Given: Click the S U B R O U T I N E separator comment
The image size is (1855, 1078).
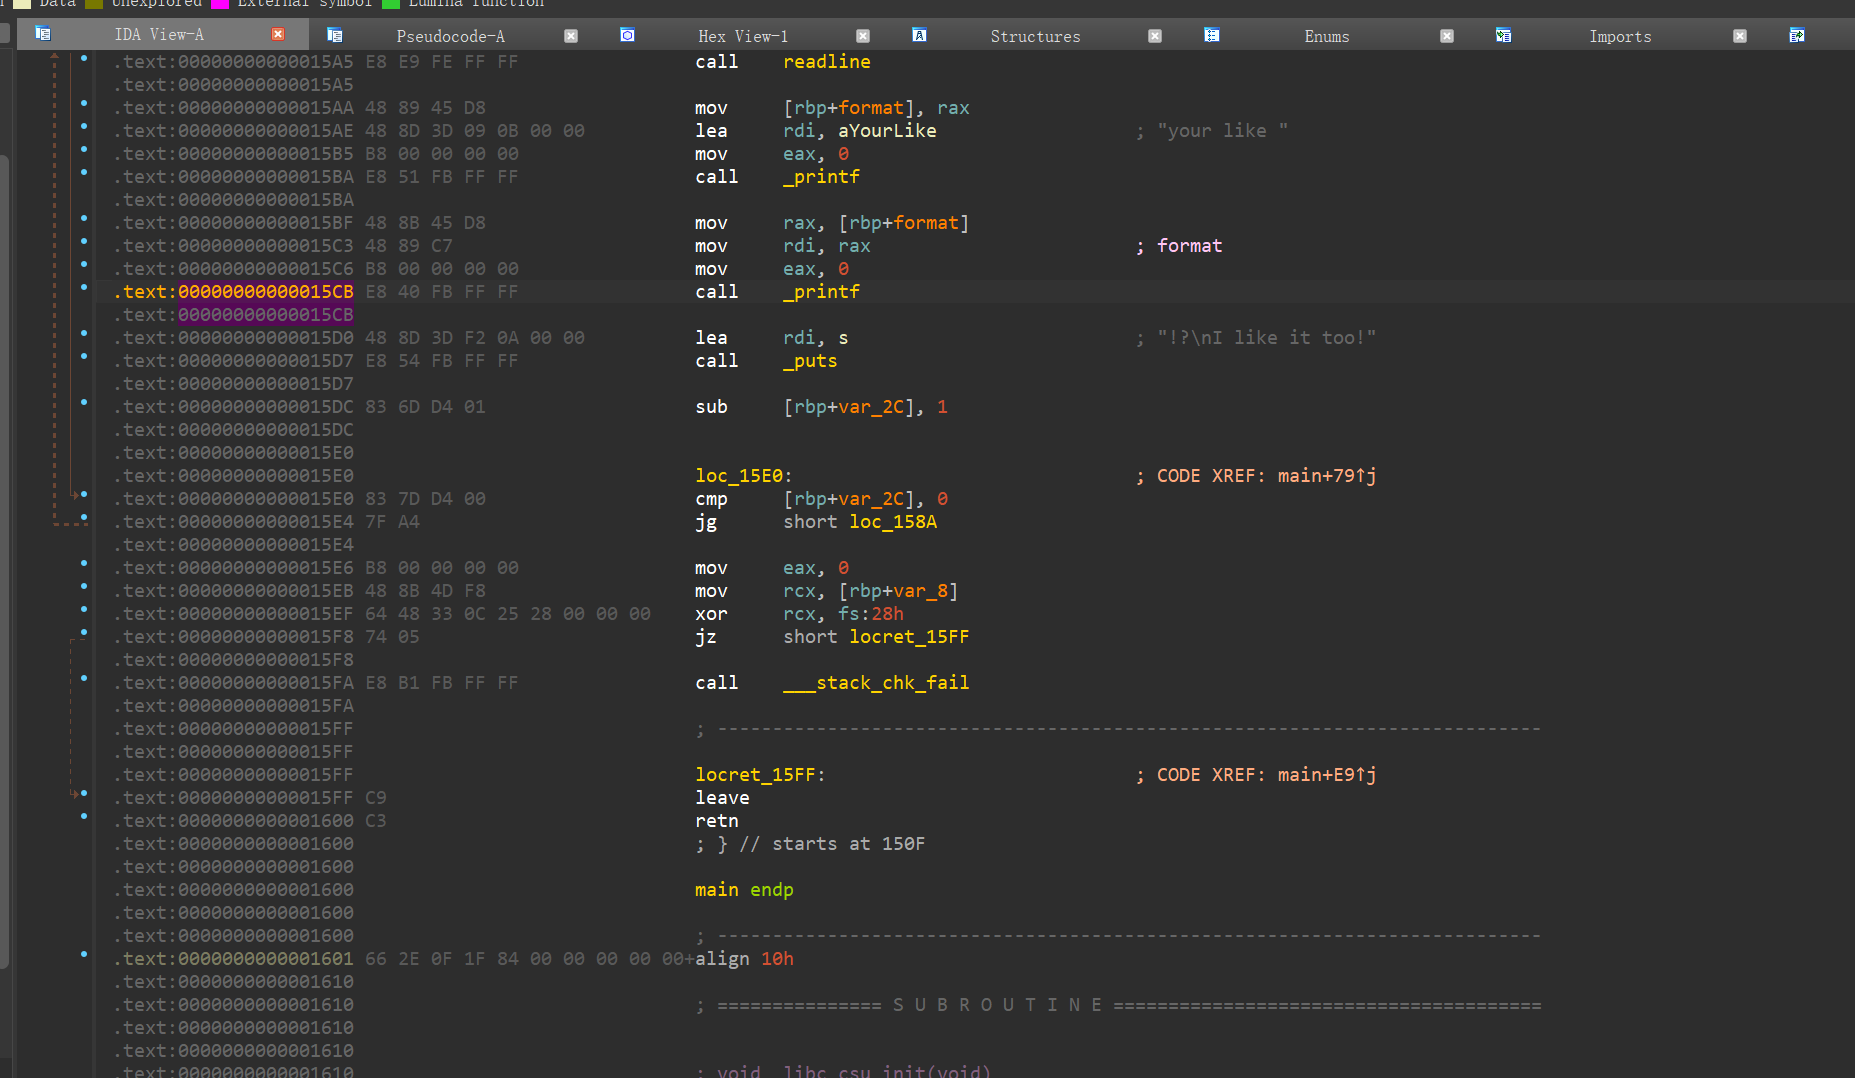Looking at the screenshot, I should (1119, 1005).
